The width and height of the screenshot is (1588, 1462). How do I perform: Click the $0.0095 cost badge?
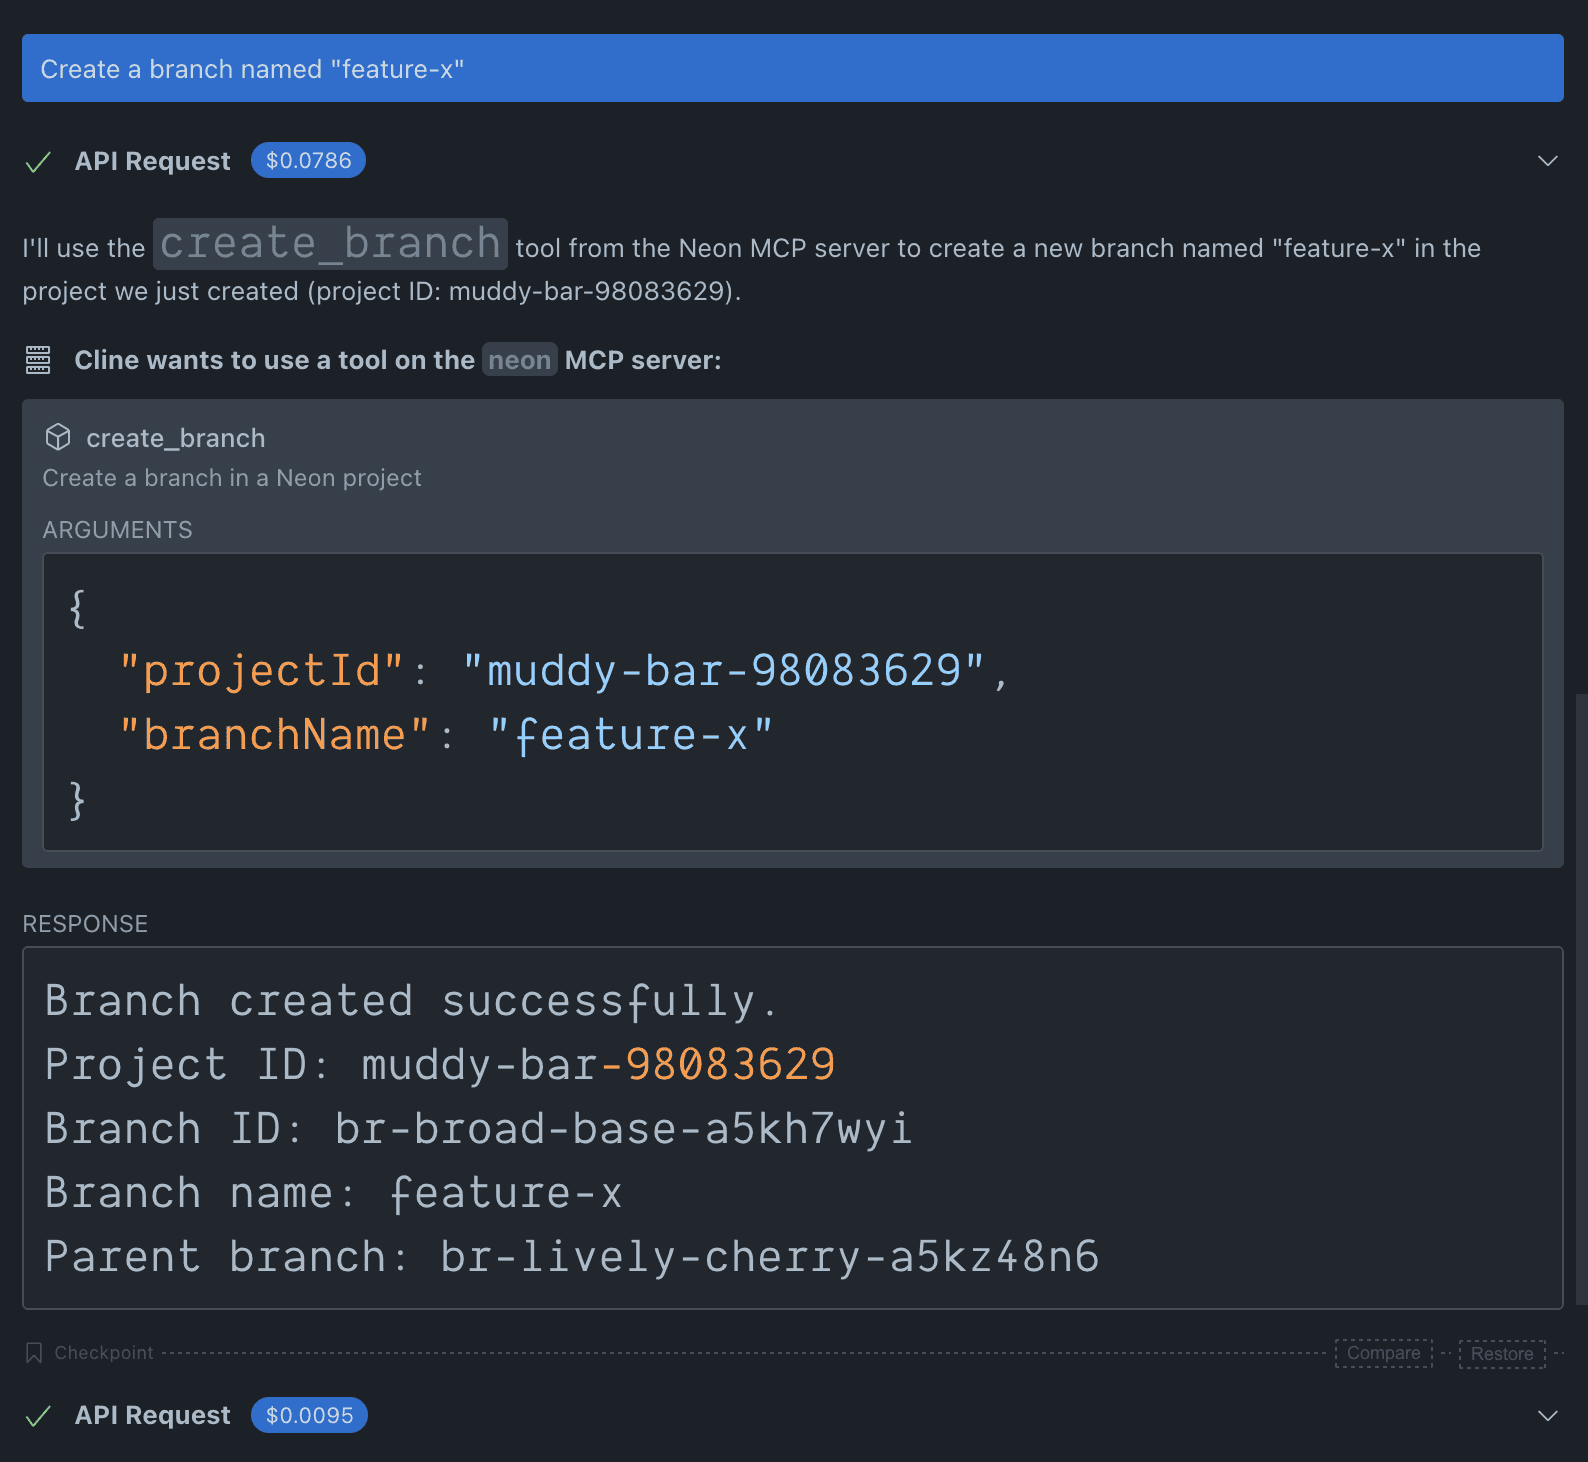coord(309,1415)
